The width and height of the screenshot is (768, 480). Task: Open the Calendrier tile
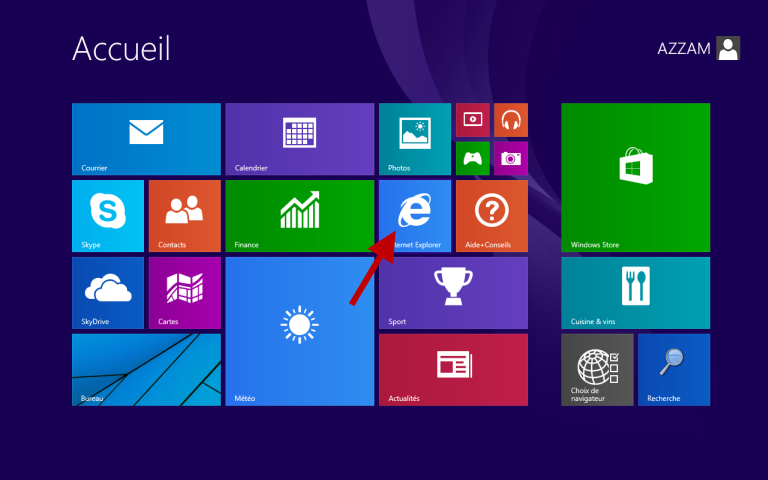(x=300, y=139)
